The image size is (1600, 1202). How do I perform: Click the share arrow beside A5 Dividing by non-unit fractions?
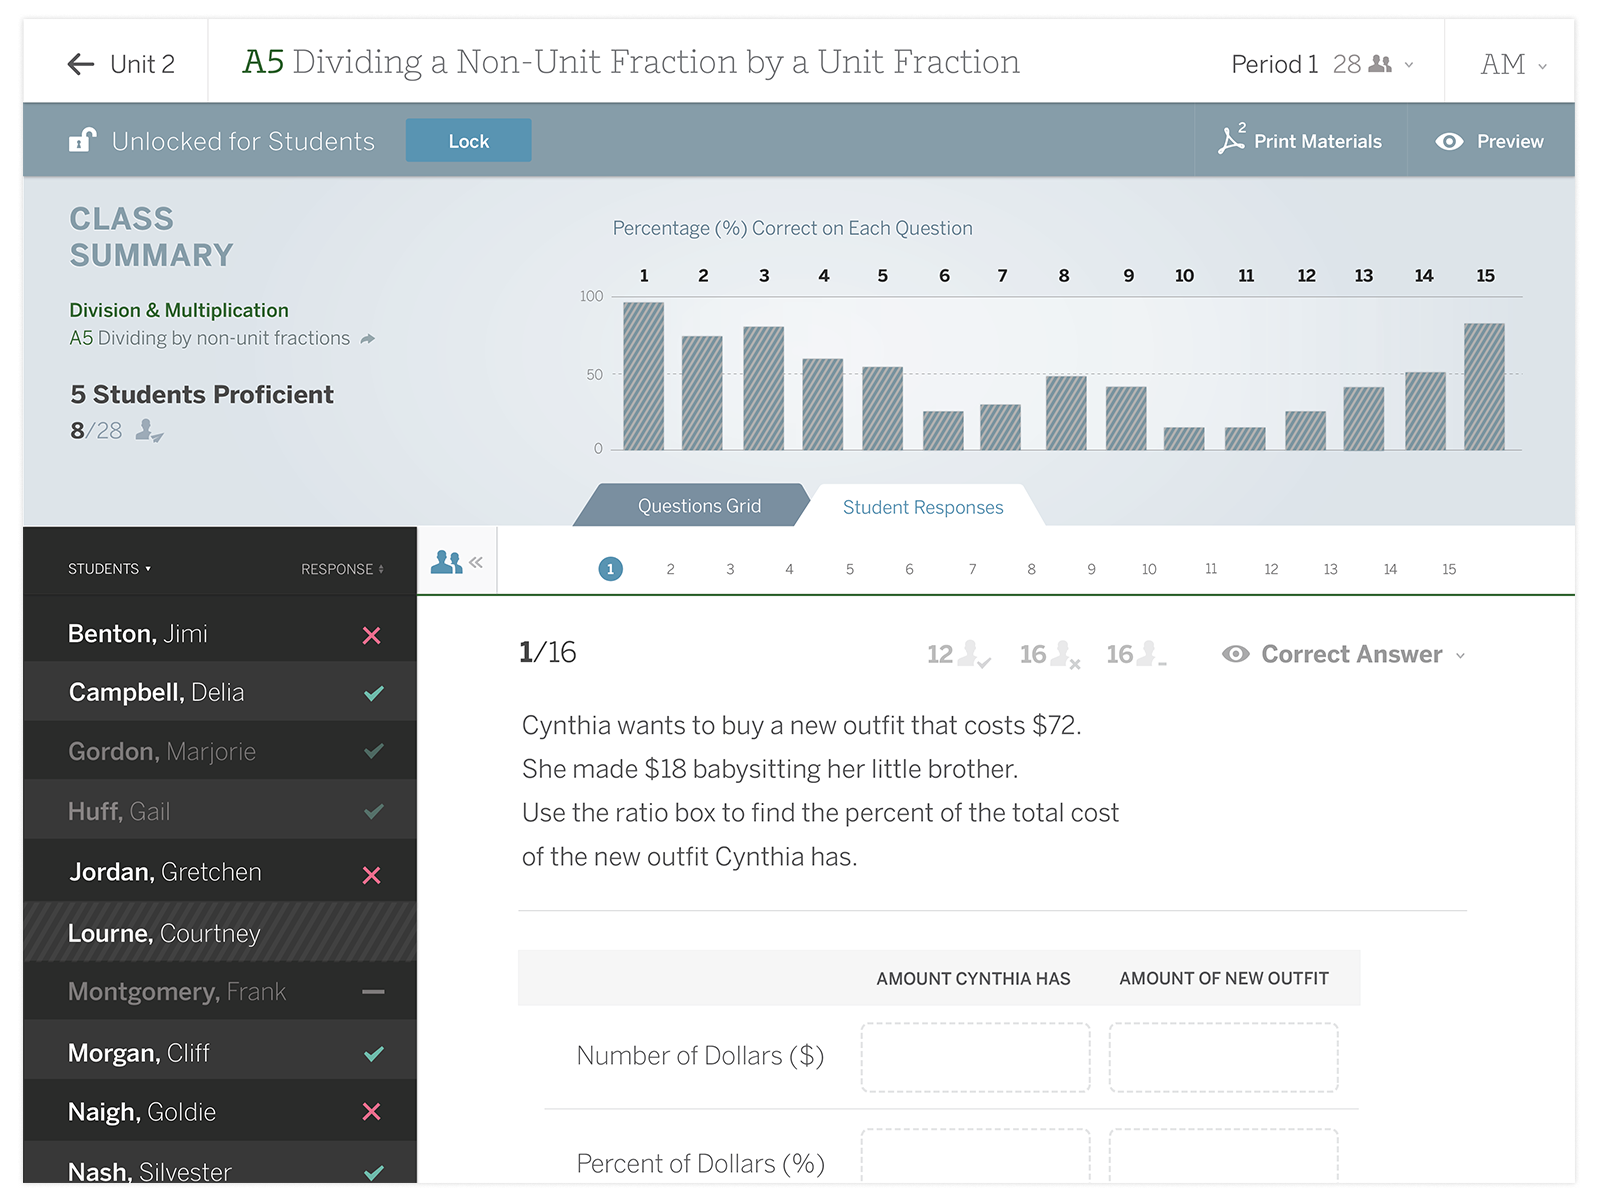point(368,339)
